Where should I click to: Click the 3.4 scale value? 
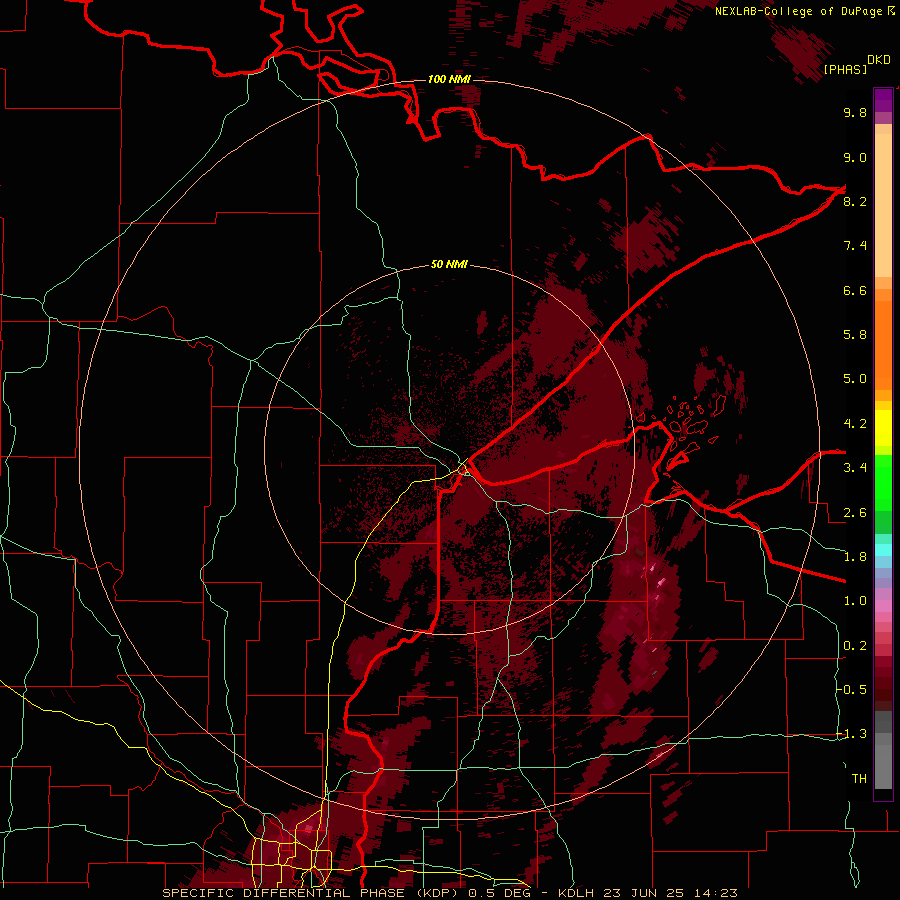(855, 468)
